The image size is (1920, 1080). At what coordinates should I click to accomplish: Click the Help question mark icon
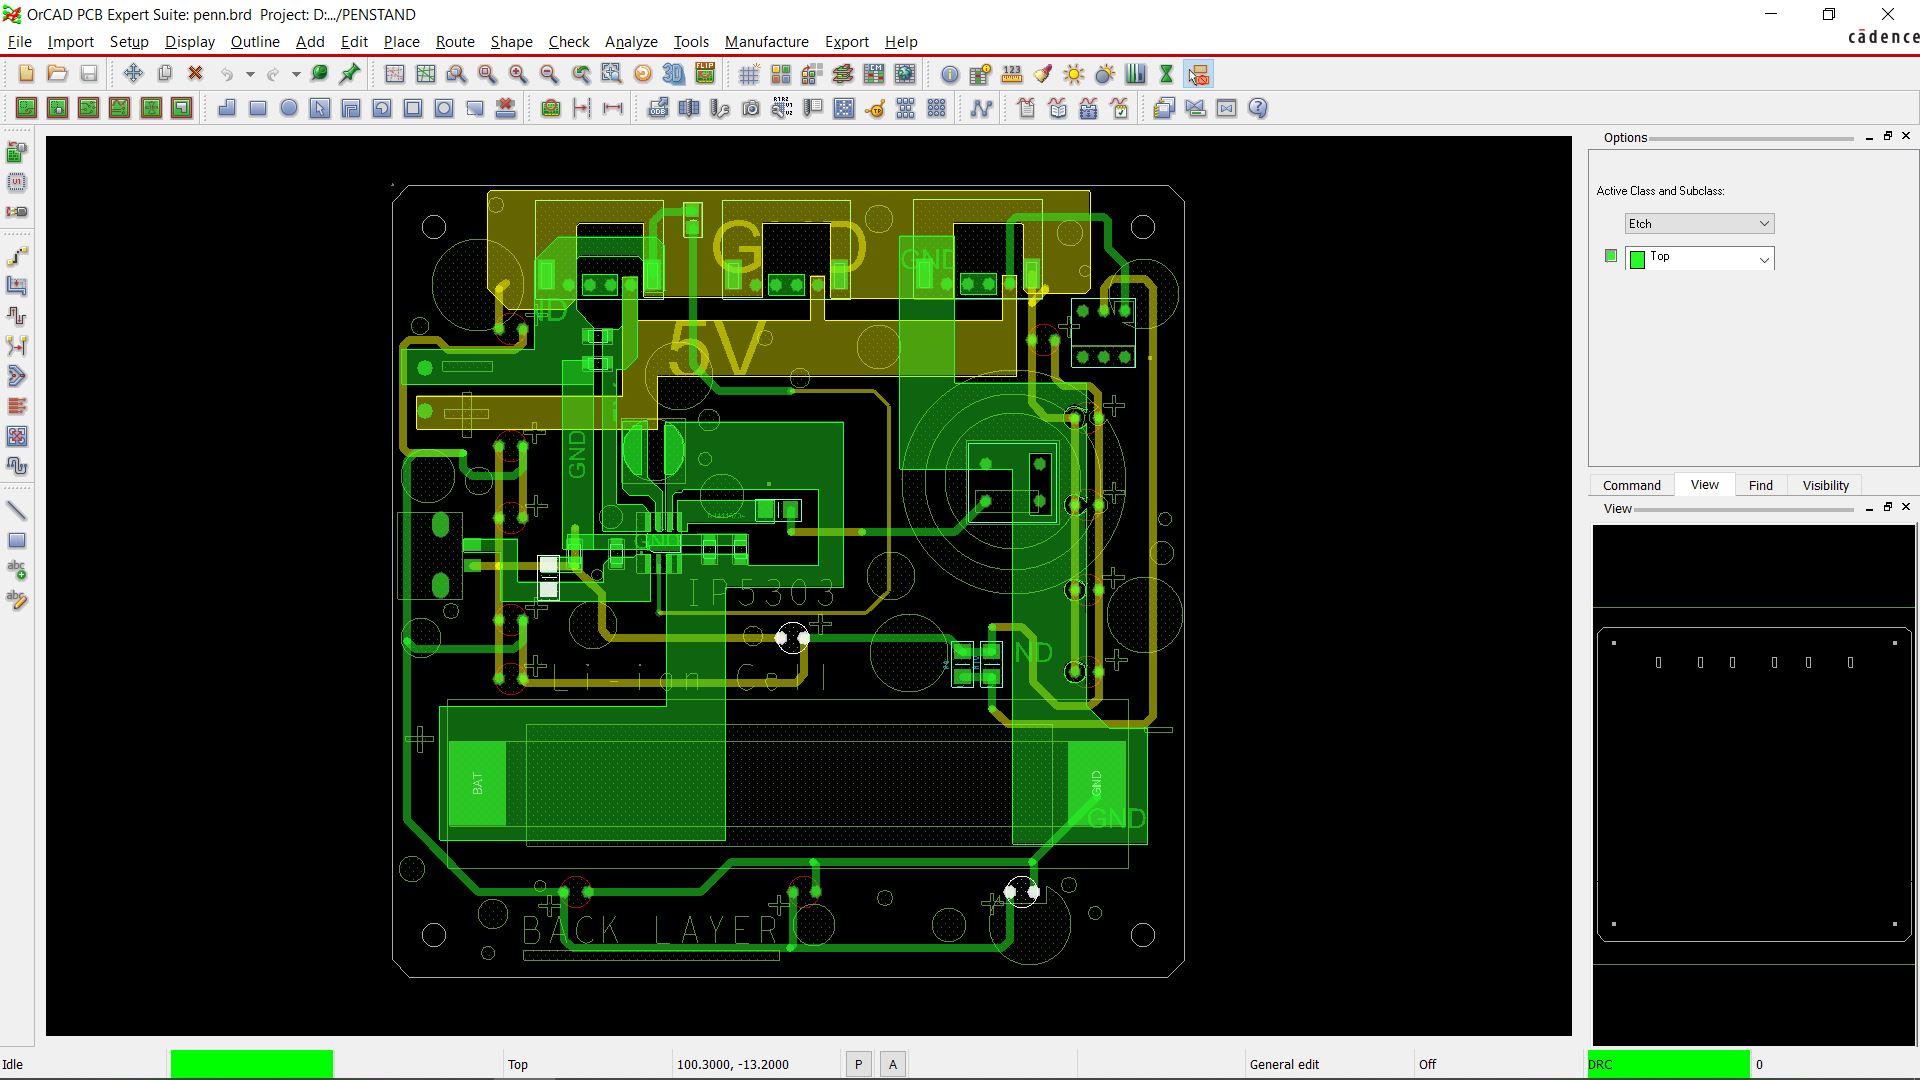pos(1258,108)
